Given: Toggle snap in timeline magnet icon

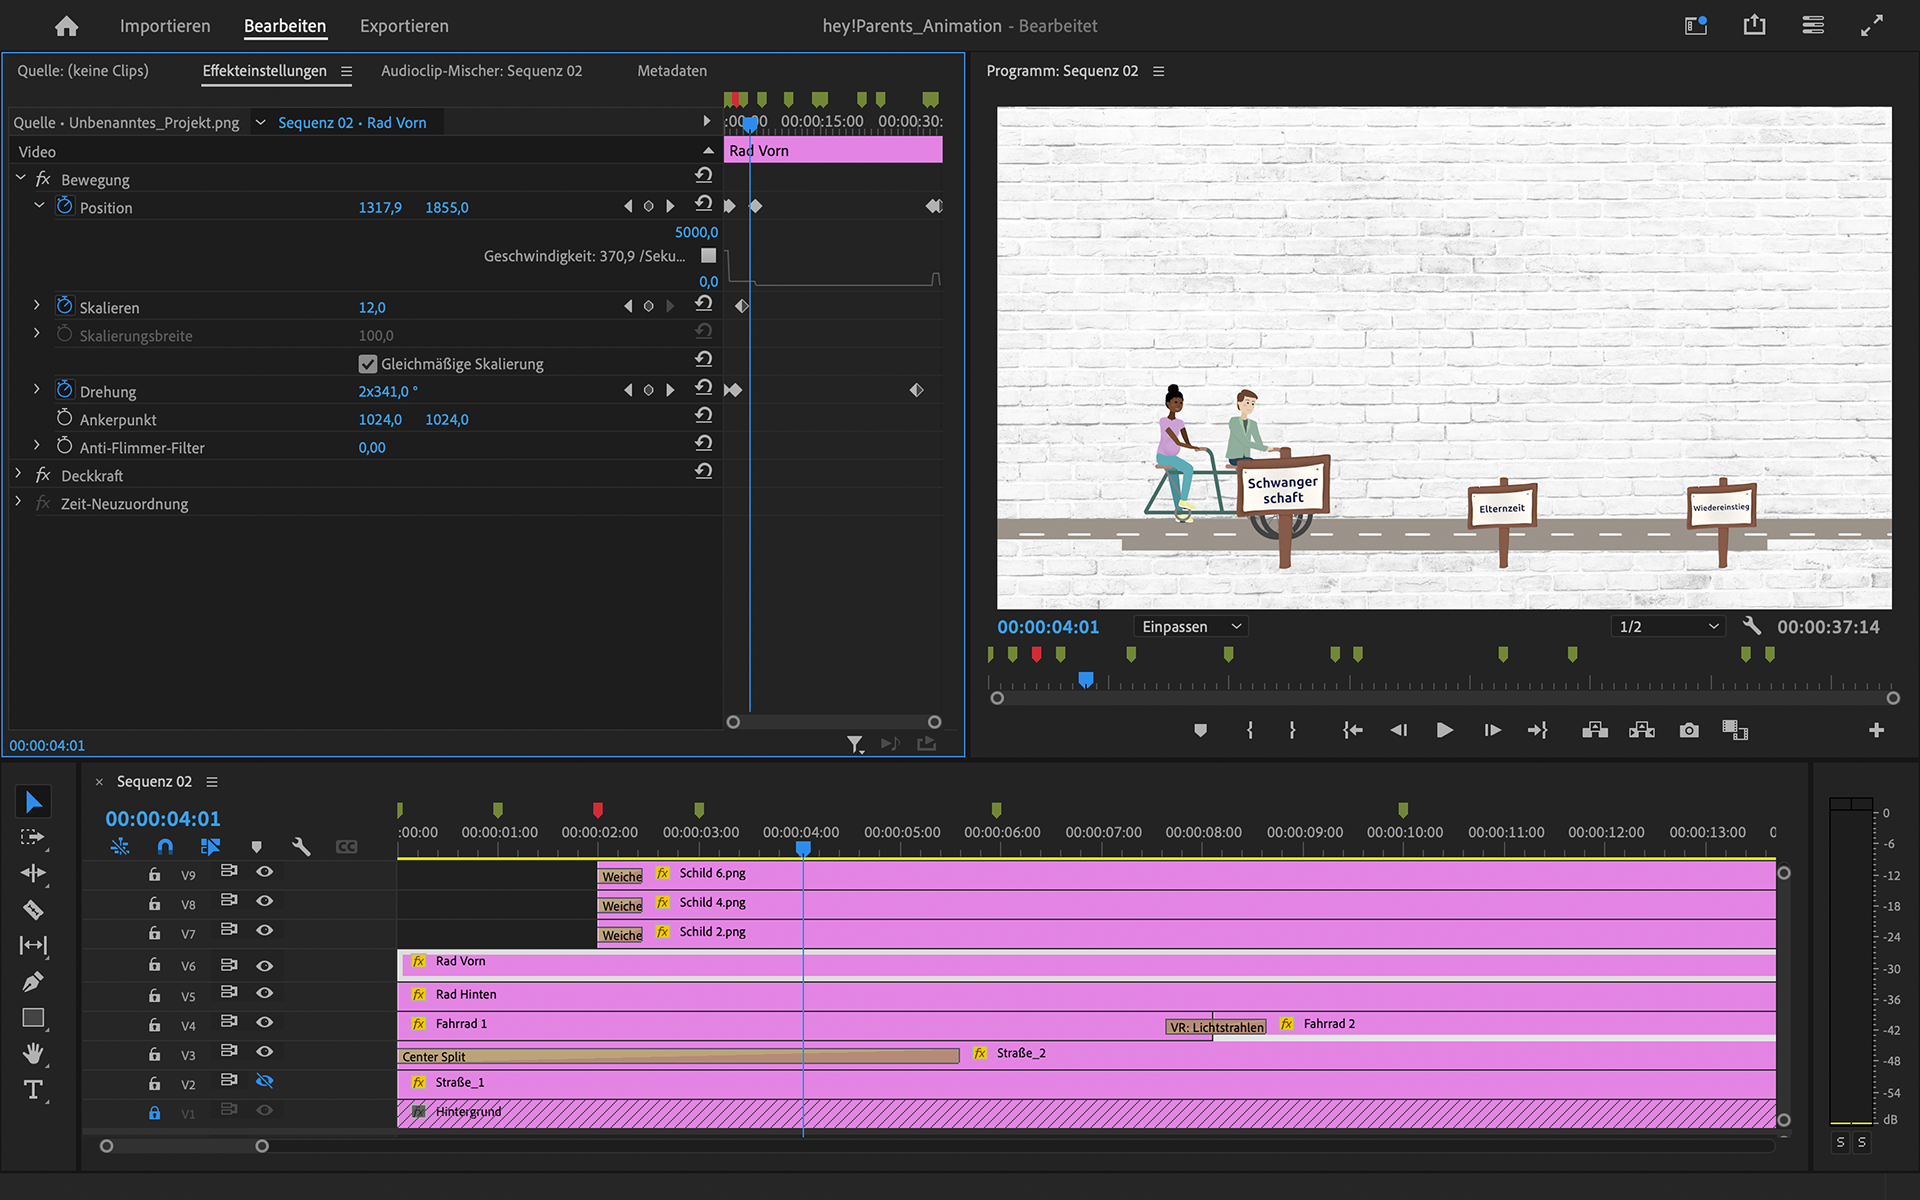Looking at the screenshot, I should pos(165,847).
